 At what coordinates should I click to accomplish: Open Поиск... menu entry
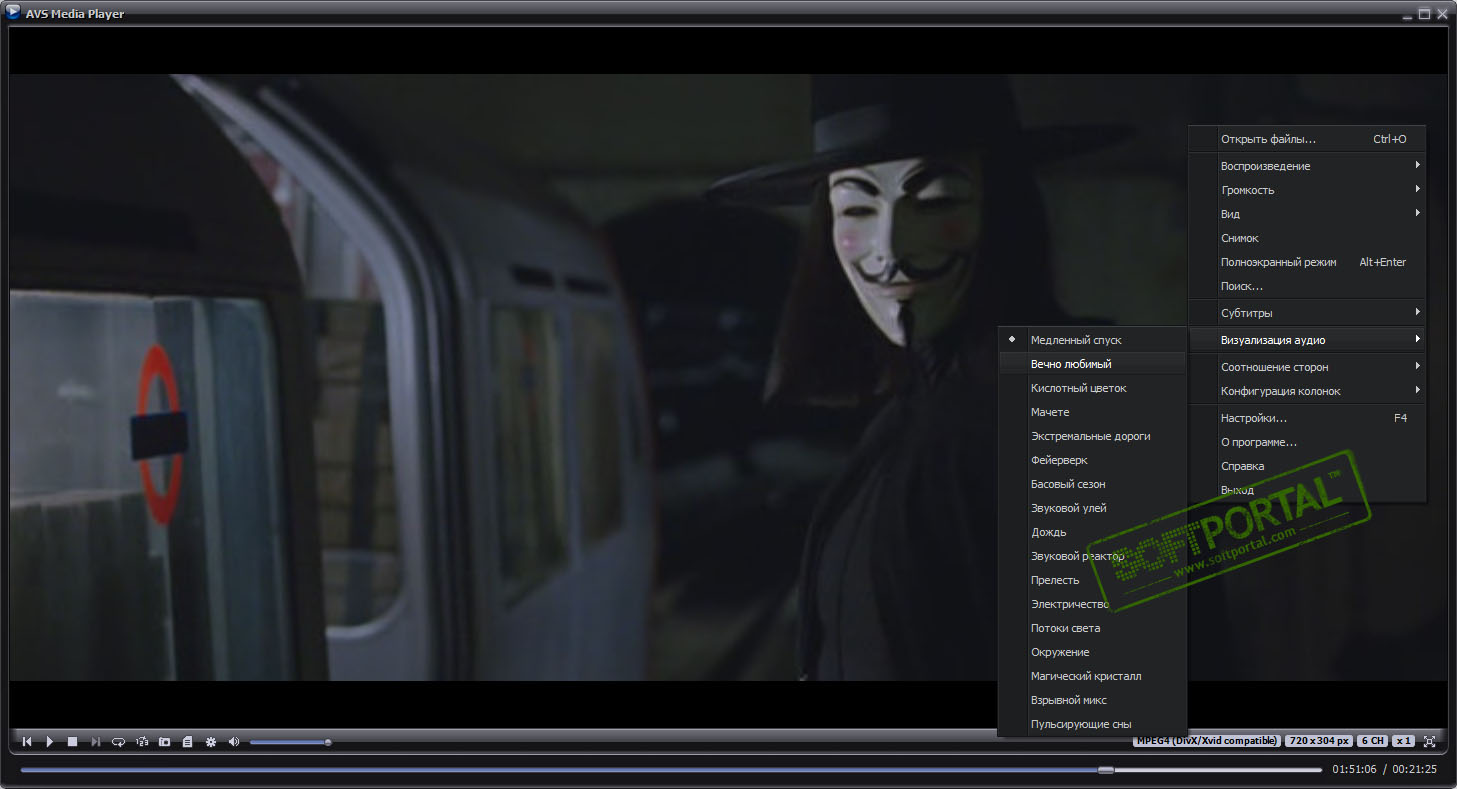[1306, 286]
